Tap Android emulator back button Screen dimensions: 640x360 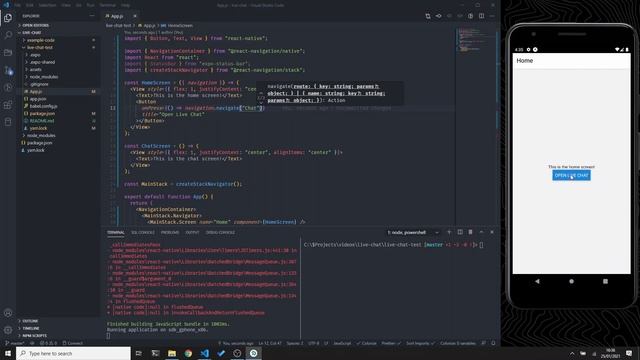(537, 281)
